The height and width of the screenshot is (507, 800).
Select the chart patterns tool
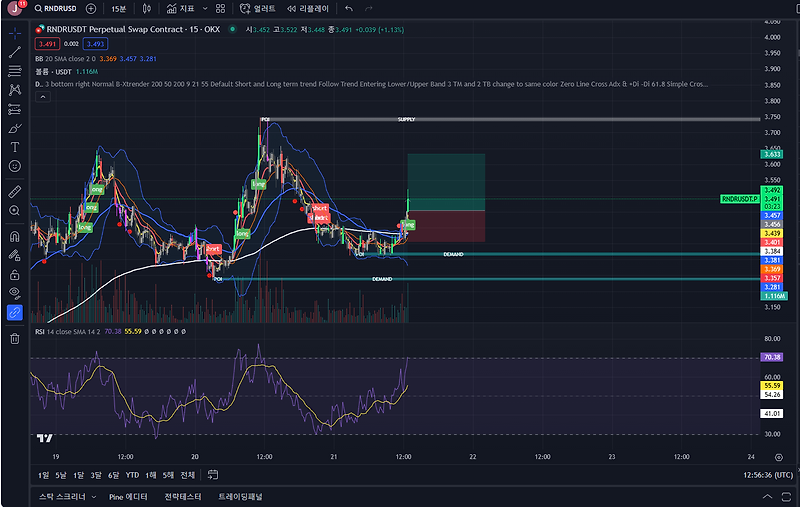(x=15, y=90)
